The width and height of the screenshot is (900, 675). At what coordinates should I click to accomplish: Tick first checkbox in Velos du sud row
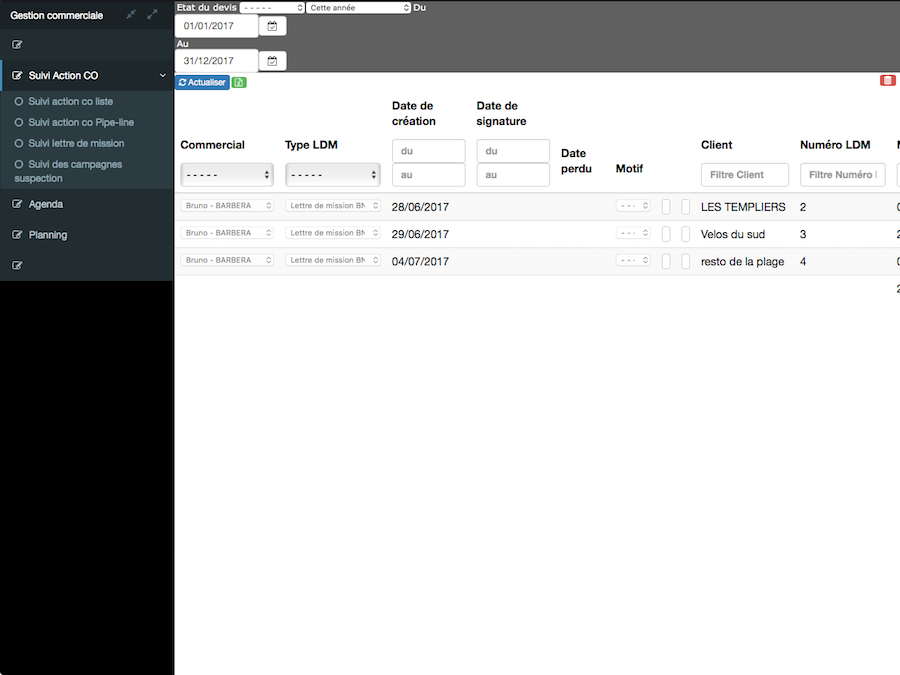[x=666, y=234]
